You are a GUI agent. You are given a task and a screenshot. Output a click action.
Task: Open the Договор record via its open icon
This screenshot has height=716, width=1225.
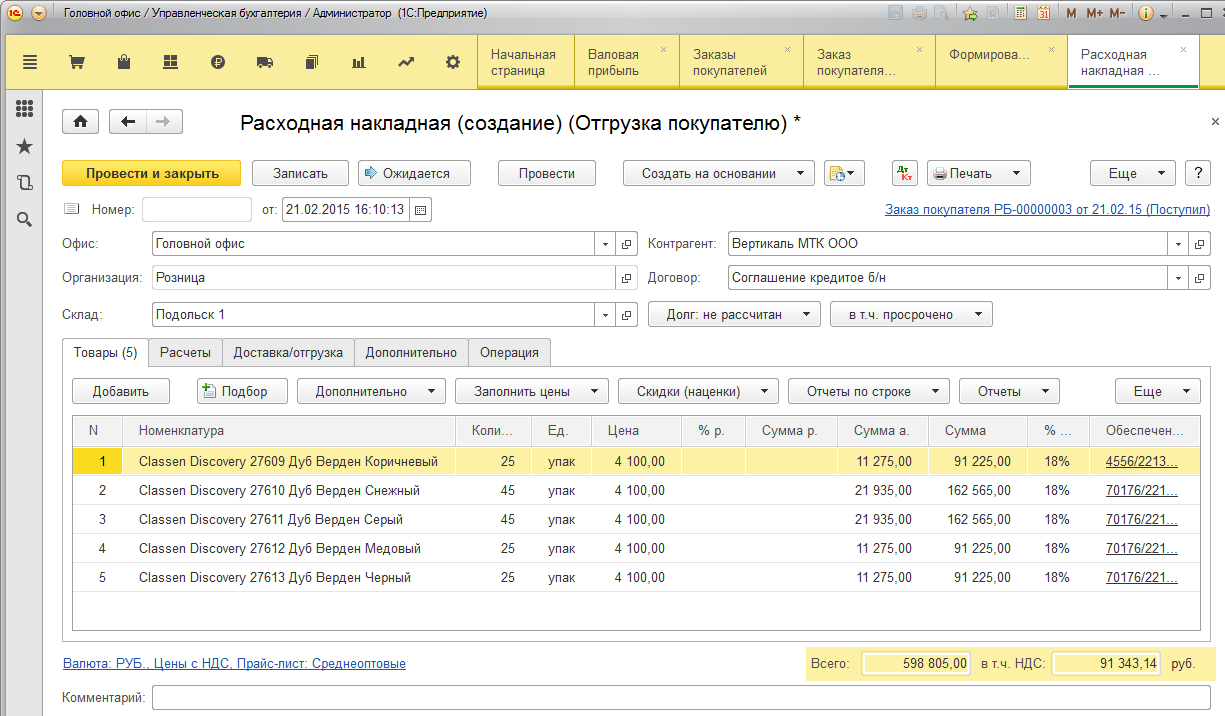1201,278
